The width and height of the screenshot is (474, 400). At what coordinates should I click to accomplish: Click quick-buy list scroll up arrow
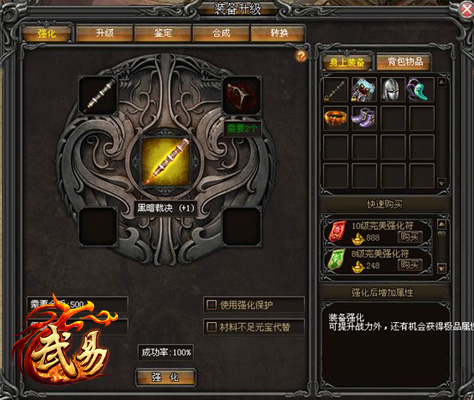coord(442,224)
